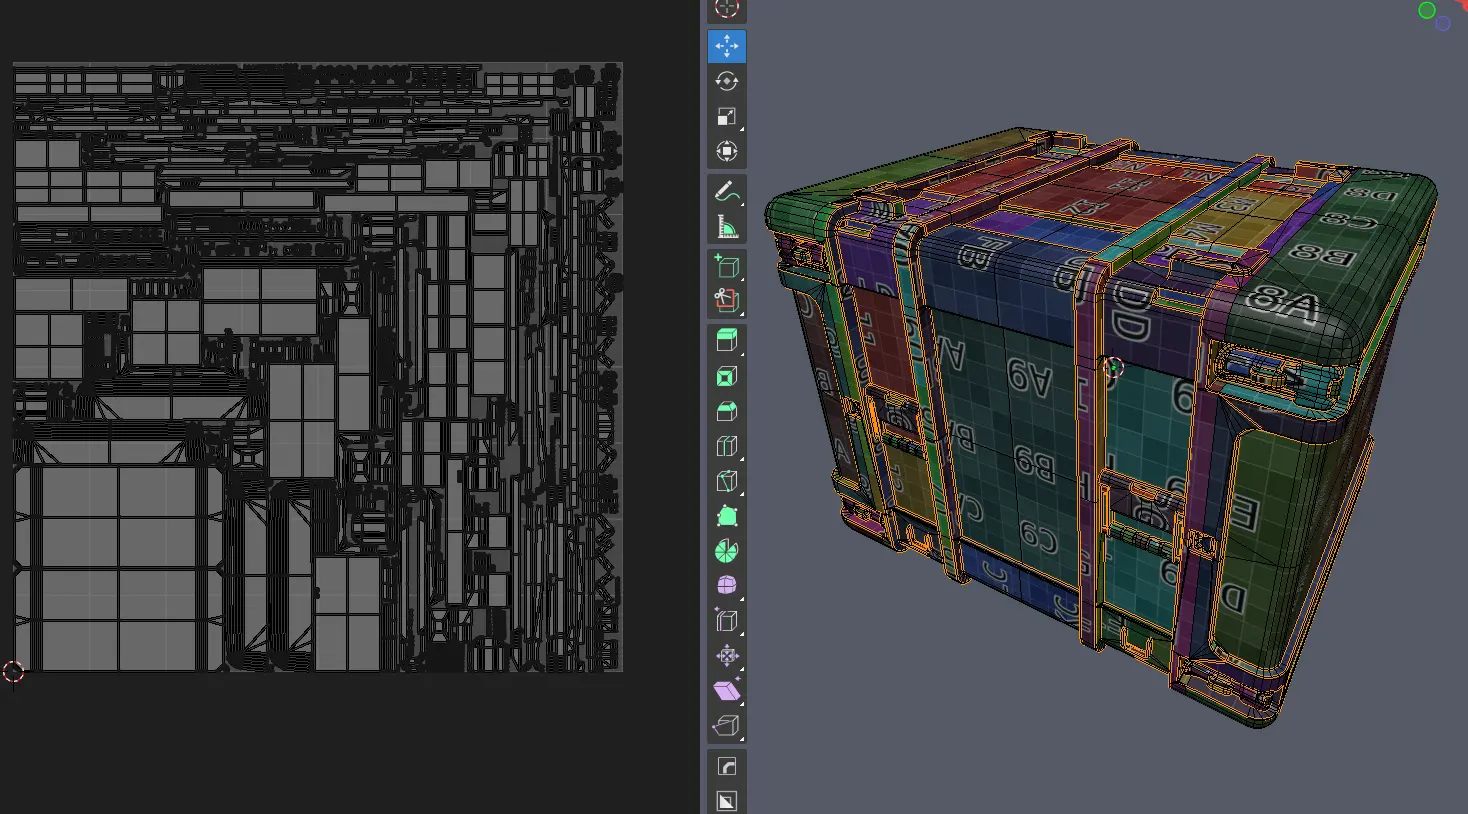Activate the Spin tool

click(x=727, y=551)
